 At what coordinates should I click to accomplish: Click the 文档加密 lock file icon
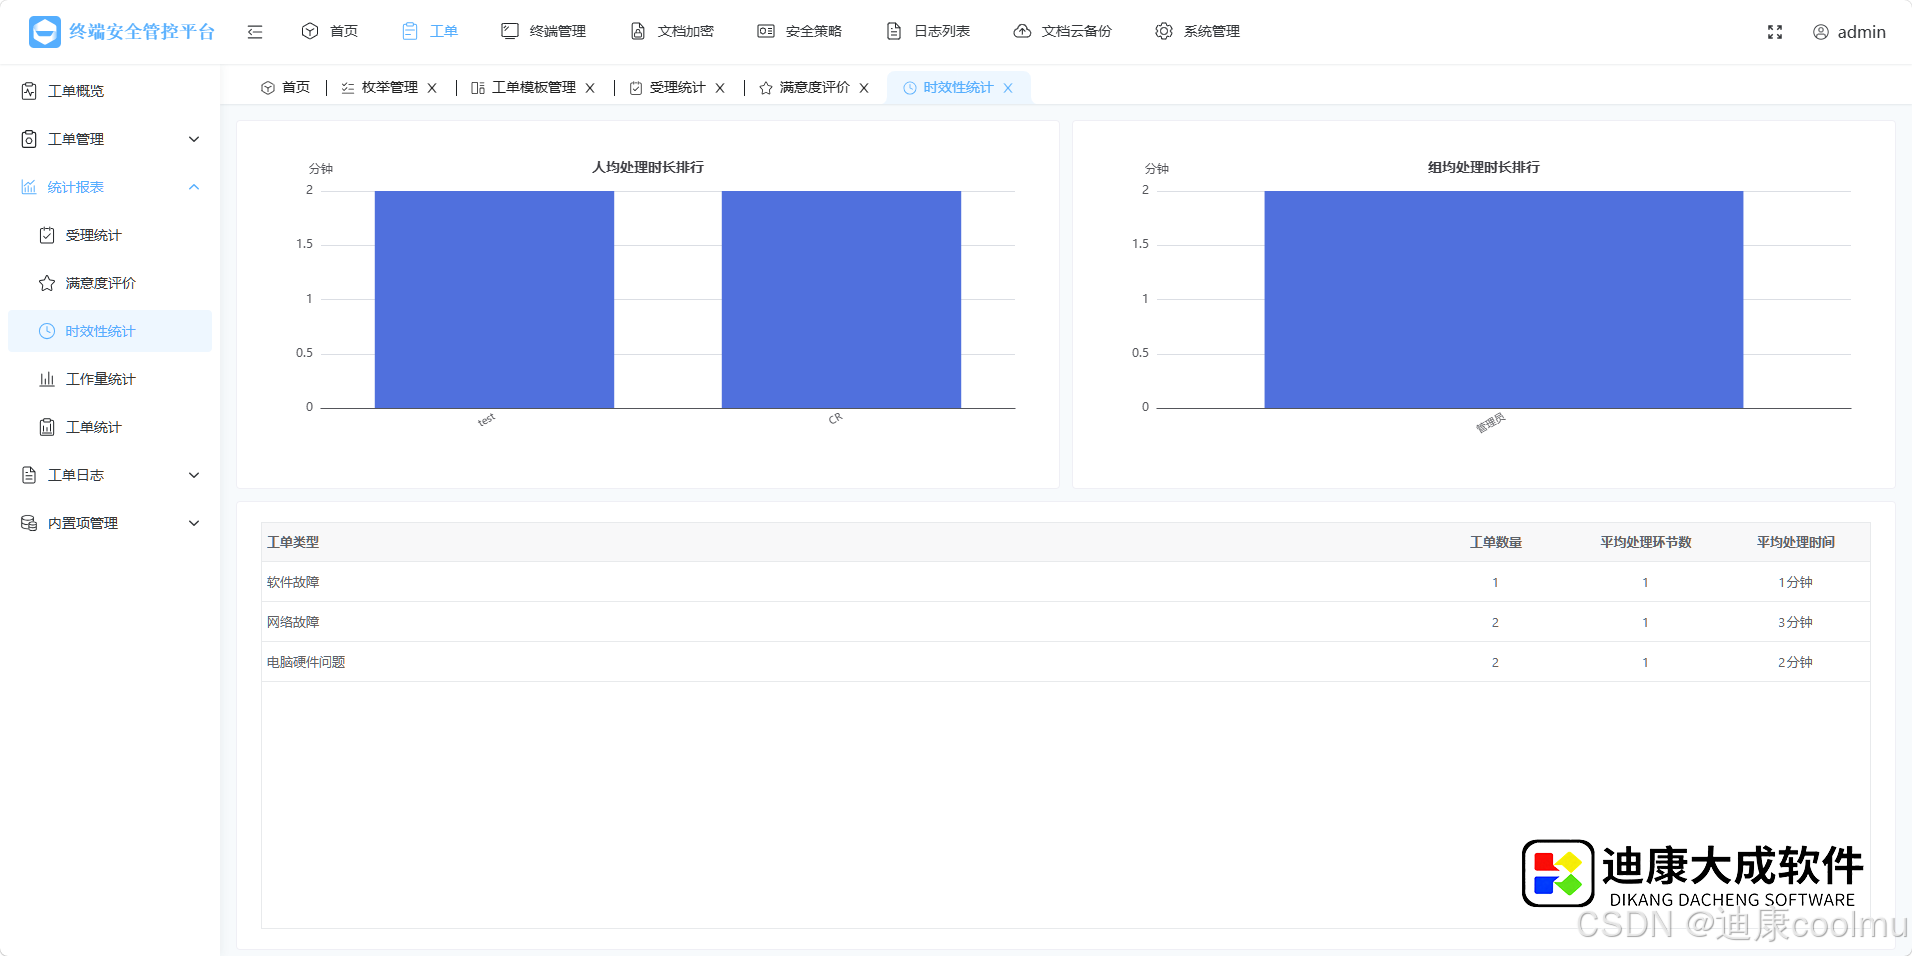(638, 31)
